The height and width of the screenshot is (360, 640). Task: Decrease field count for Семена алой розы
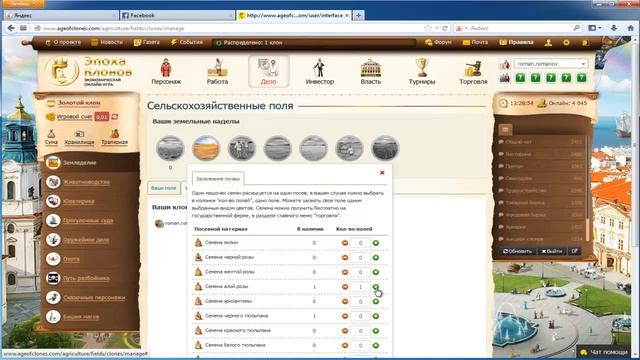click(345, 287)
